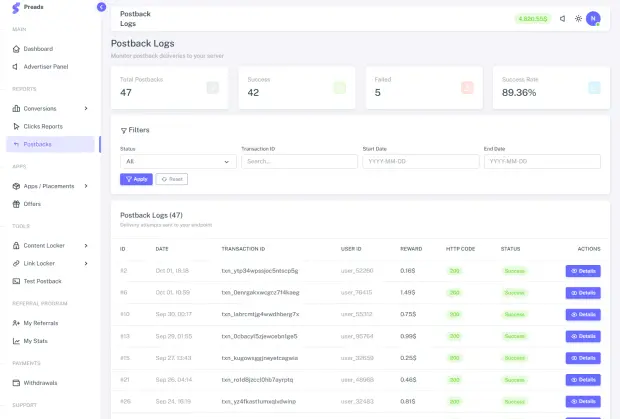Click the Dashboard home icon
Viewport: 620px width, 419px height.
16,49
